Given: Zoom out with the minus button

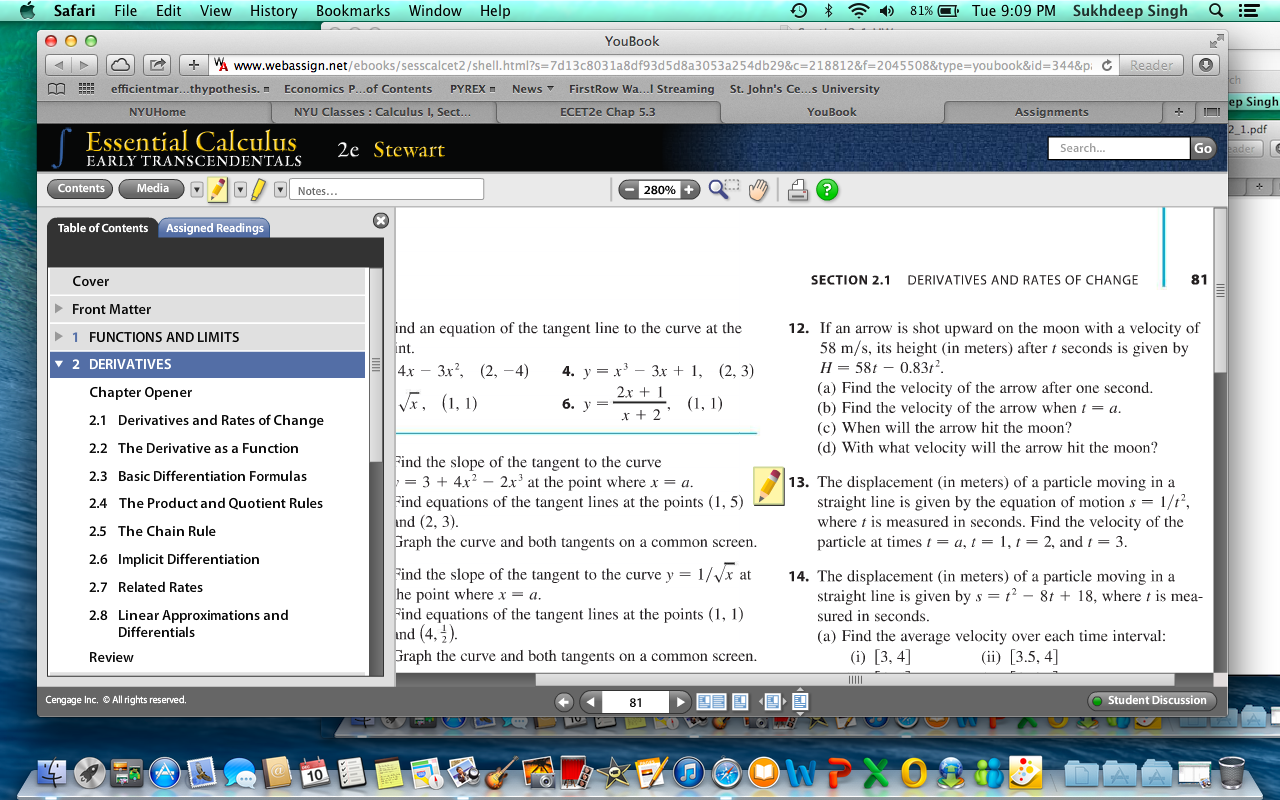Looking at the screenshot, I should point(628,189).
